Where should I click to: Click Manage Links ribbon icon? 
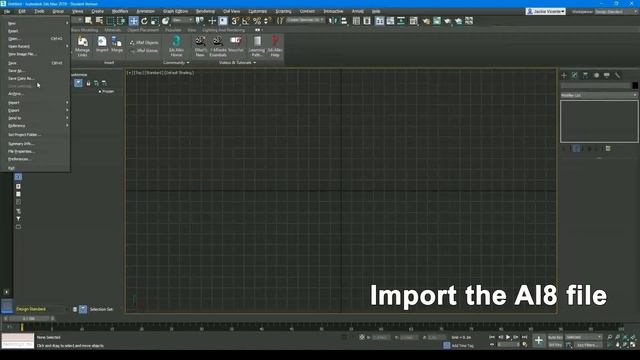(82, 46)
